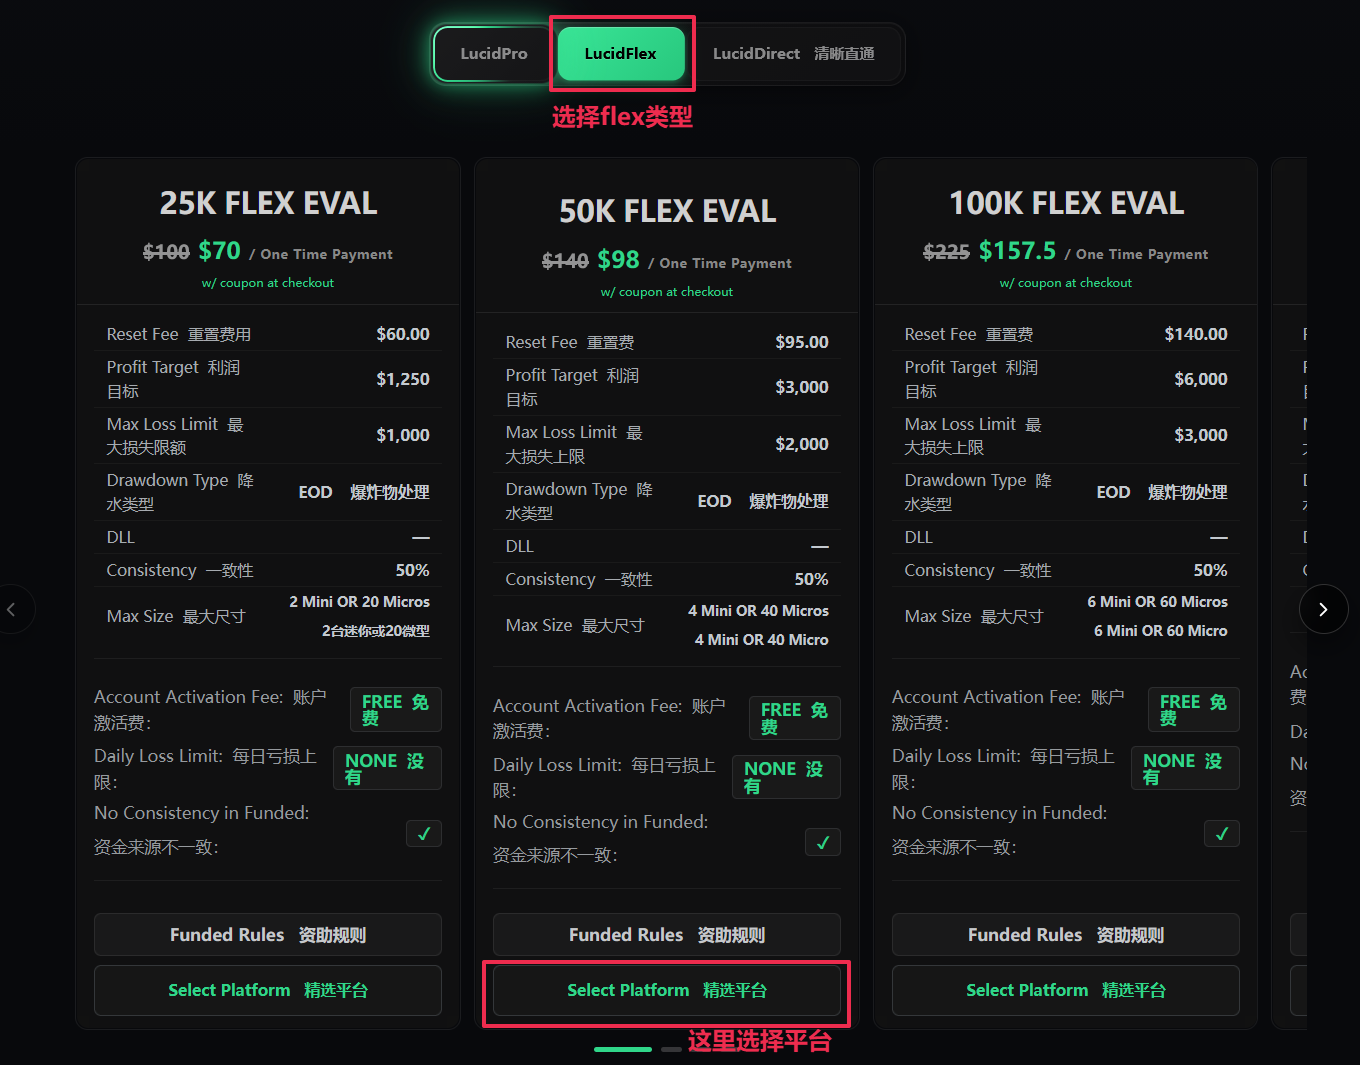Screen dimensions: 1360x1065
Task: Click '4 Mini OR 40 Micros' max size
Action: (759, 611)
